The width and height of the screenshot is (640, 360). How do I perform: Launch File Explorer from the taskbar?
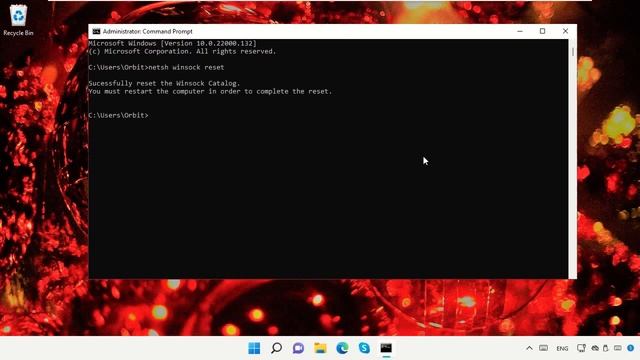(x=320, y=348)
